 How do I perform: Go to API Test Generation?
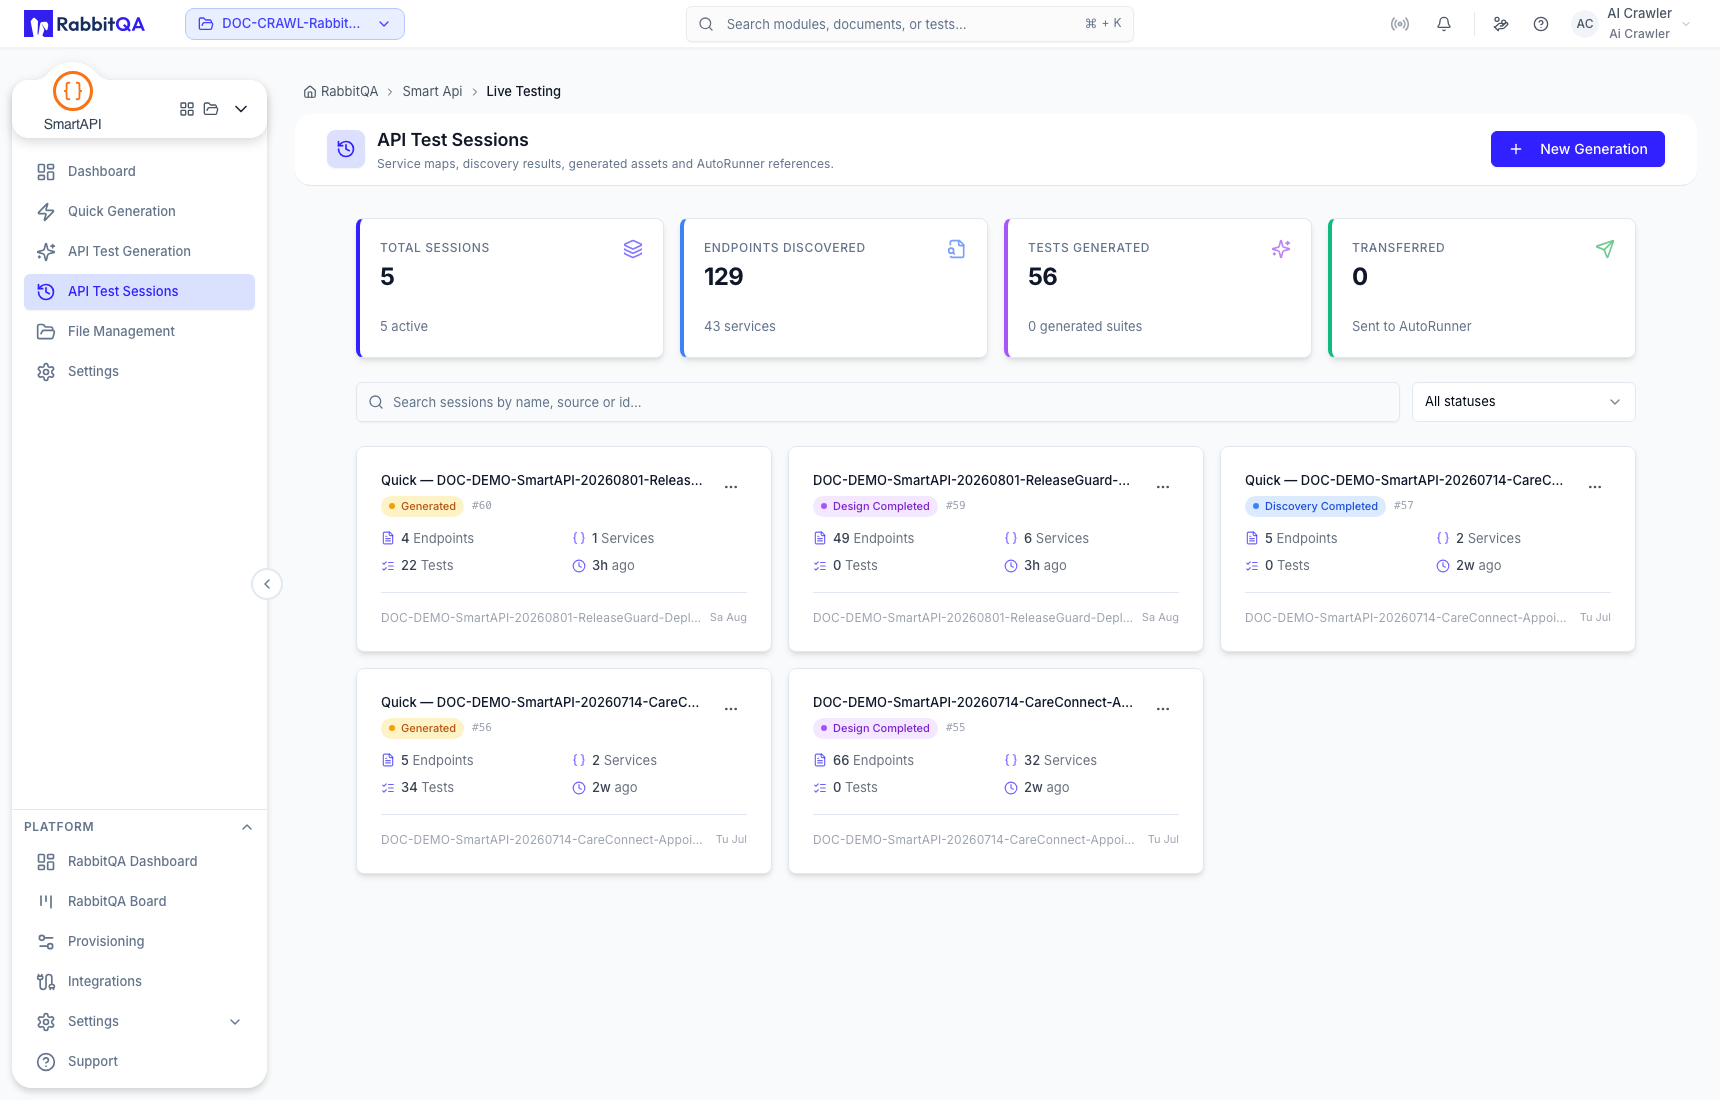click(x=139, y=252)
